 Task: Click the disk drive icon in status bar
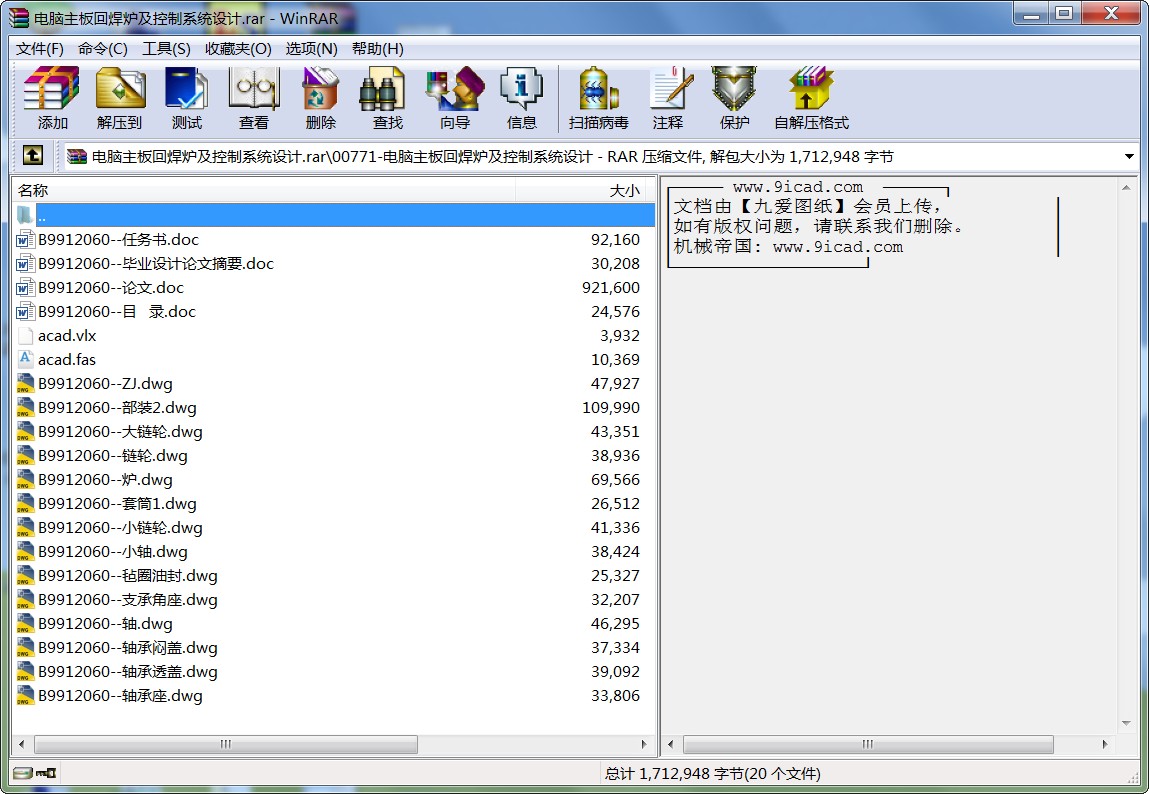(23, 773)
